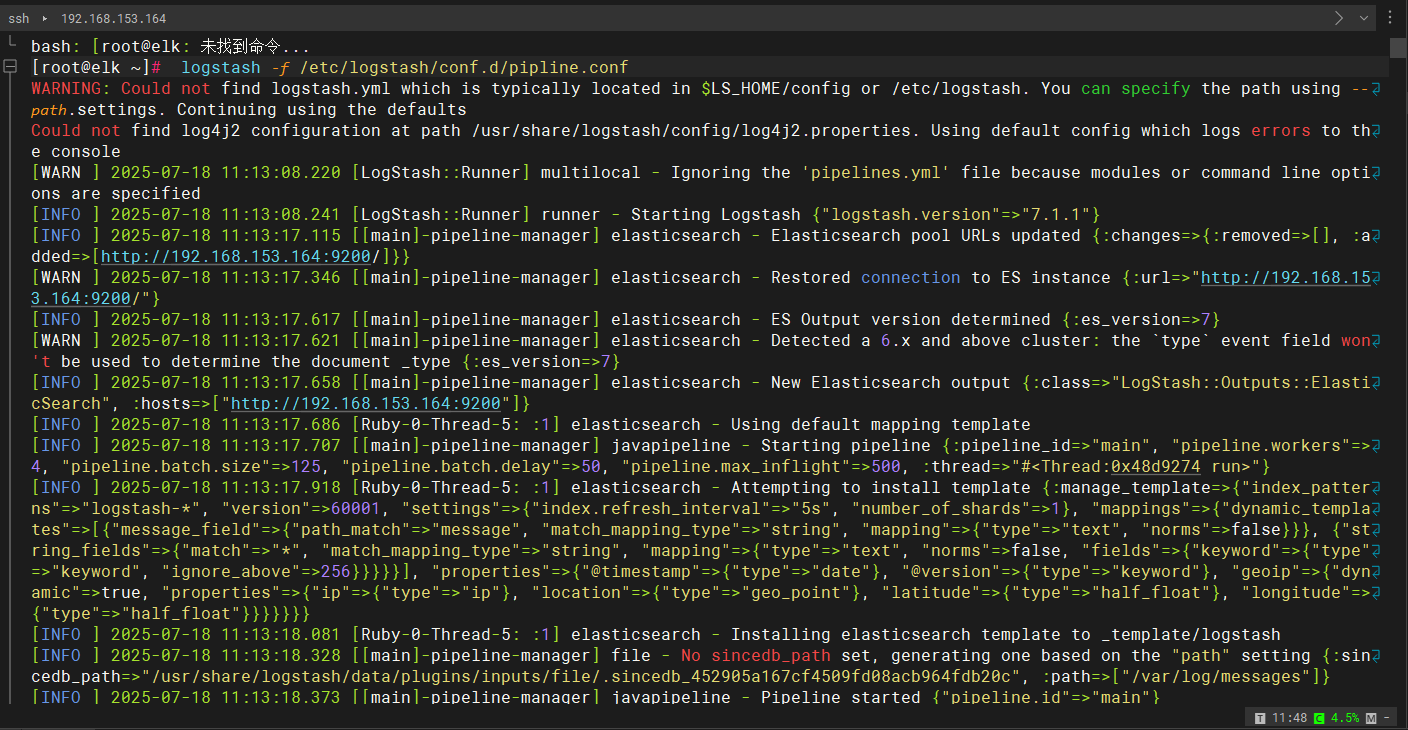The image size is (1408, 730).
Task: Open the three-dot more options menu
Action: (x=1390, y=18)
